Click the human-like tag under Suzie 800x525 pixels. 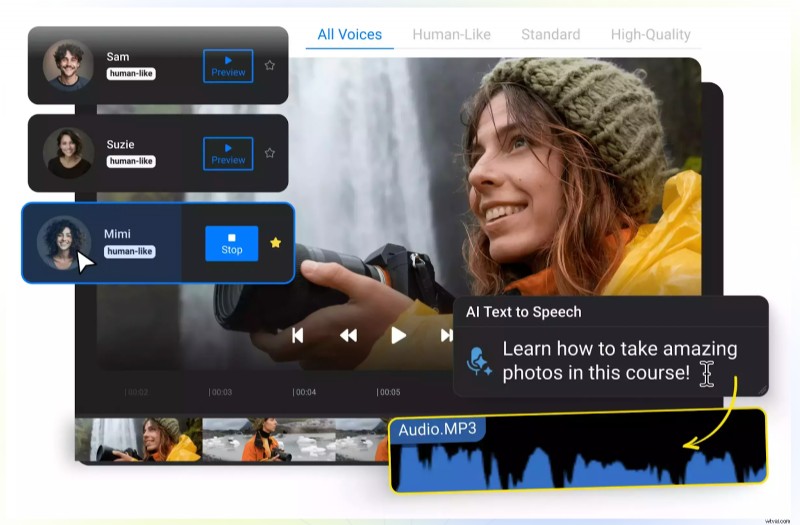pyautogui.click(x=131, y=161)
